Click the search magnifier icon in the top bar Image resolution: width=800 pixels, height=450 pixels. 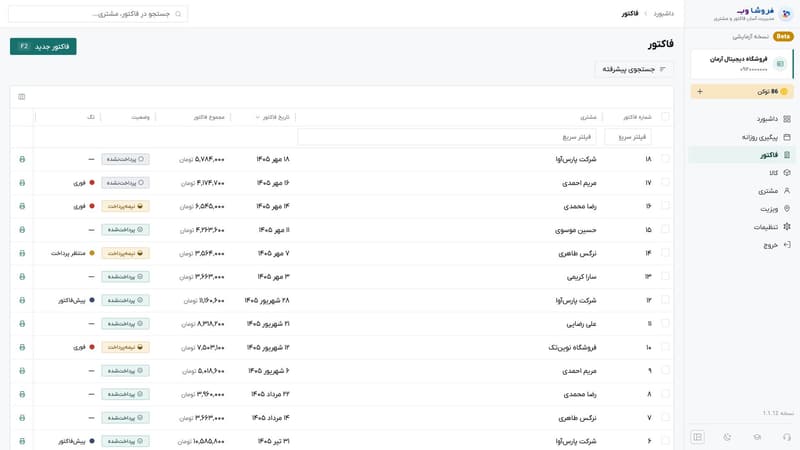[178, 14]
